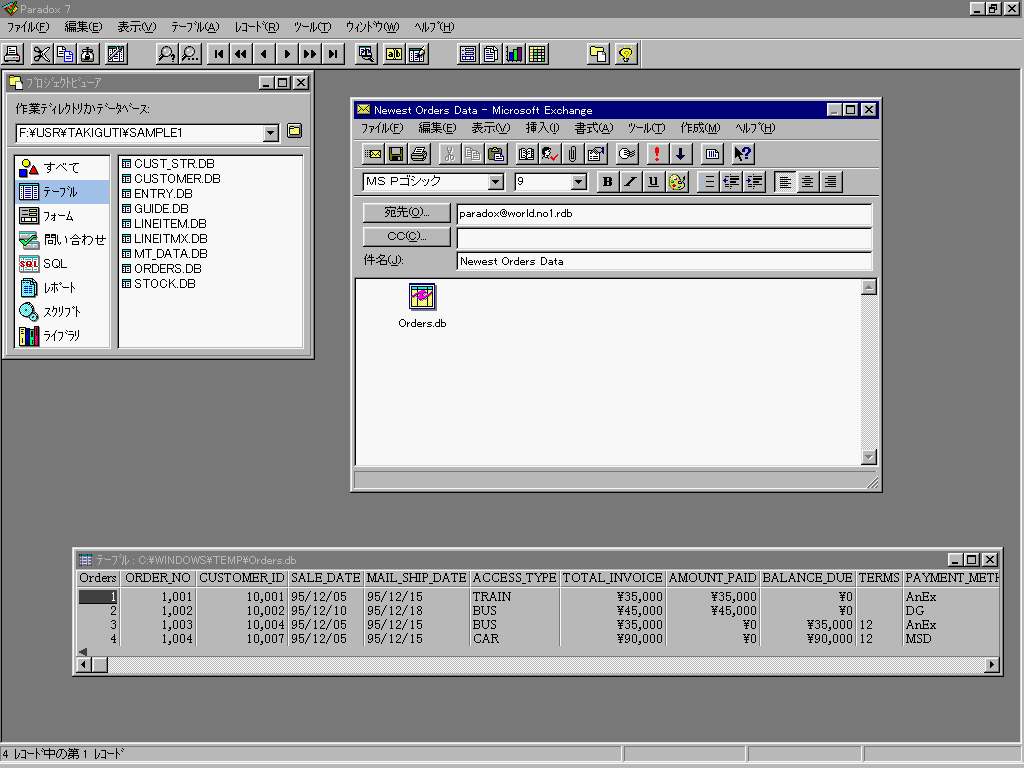Select the 問い合わせ category
Screen dimensions: 1024x768
[62, 240]
